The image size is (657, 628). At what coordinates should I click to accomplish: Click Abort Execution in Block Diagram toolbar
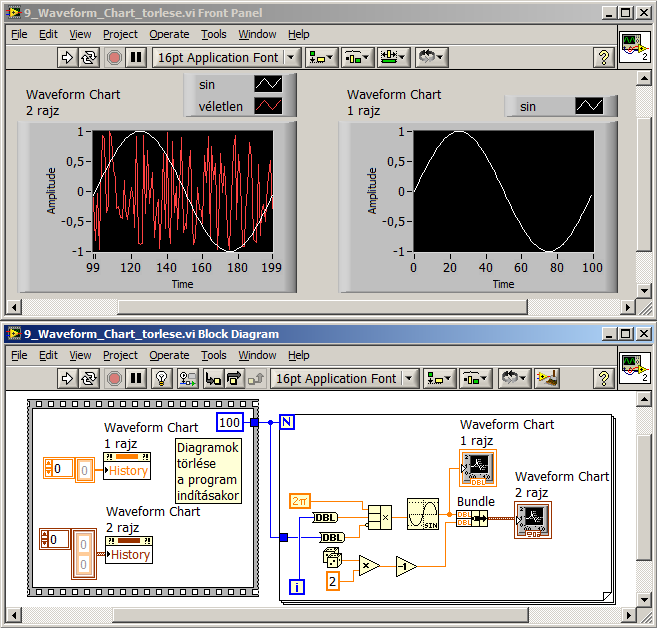click(x=114, y=378)
